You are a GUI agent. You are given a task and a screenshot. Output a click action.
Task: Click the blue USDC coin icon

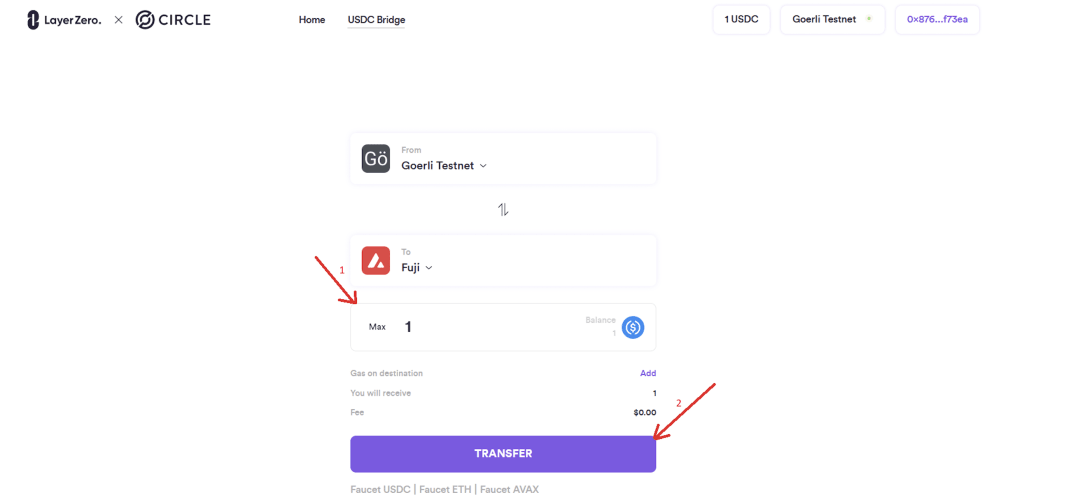633,327
